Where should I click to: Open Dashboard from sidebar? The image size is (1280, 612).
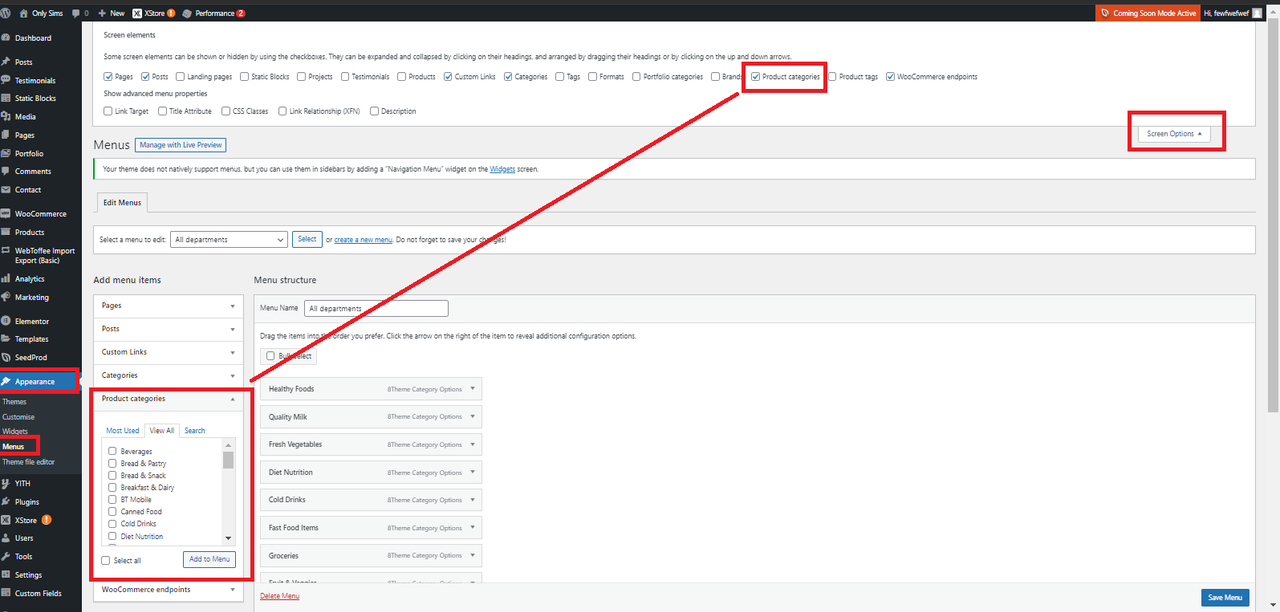pyautogui.click(x=33, y=38)
